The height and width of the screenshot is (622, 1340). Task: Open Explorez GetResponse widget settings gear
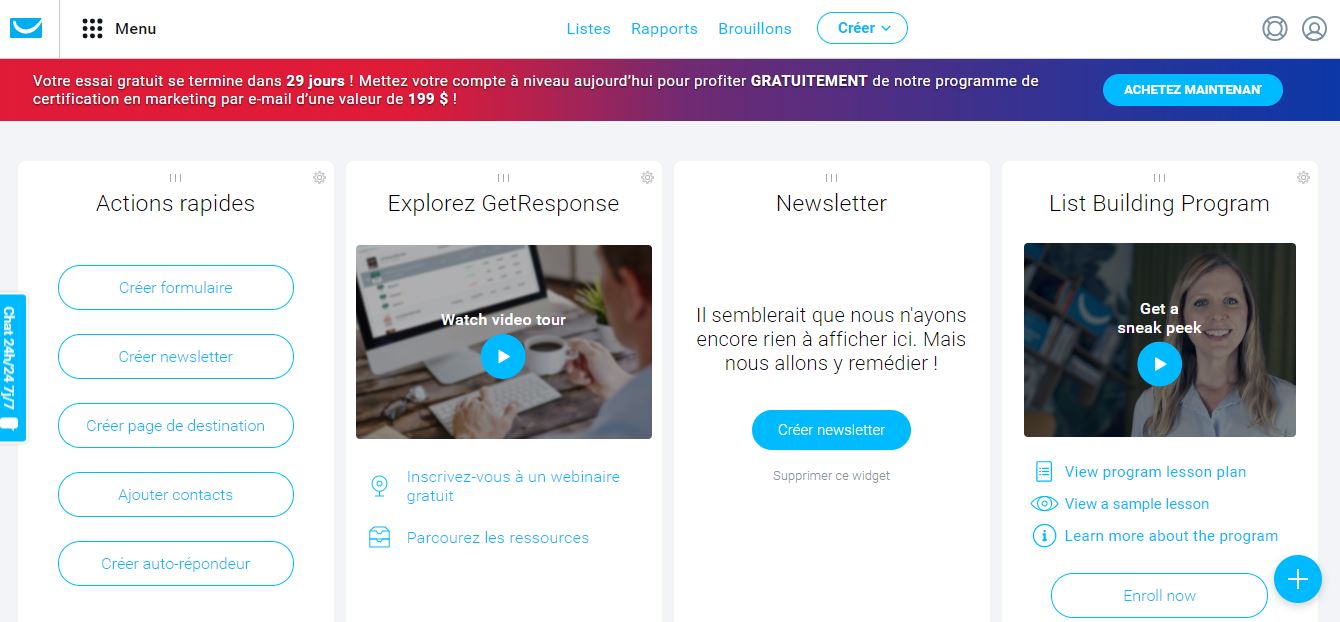(647, 177)
